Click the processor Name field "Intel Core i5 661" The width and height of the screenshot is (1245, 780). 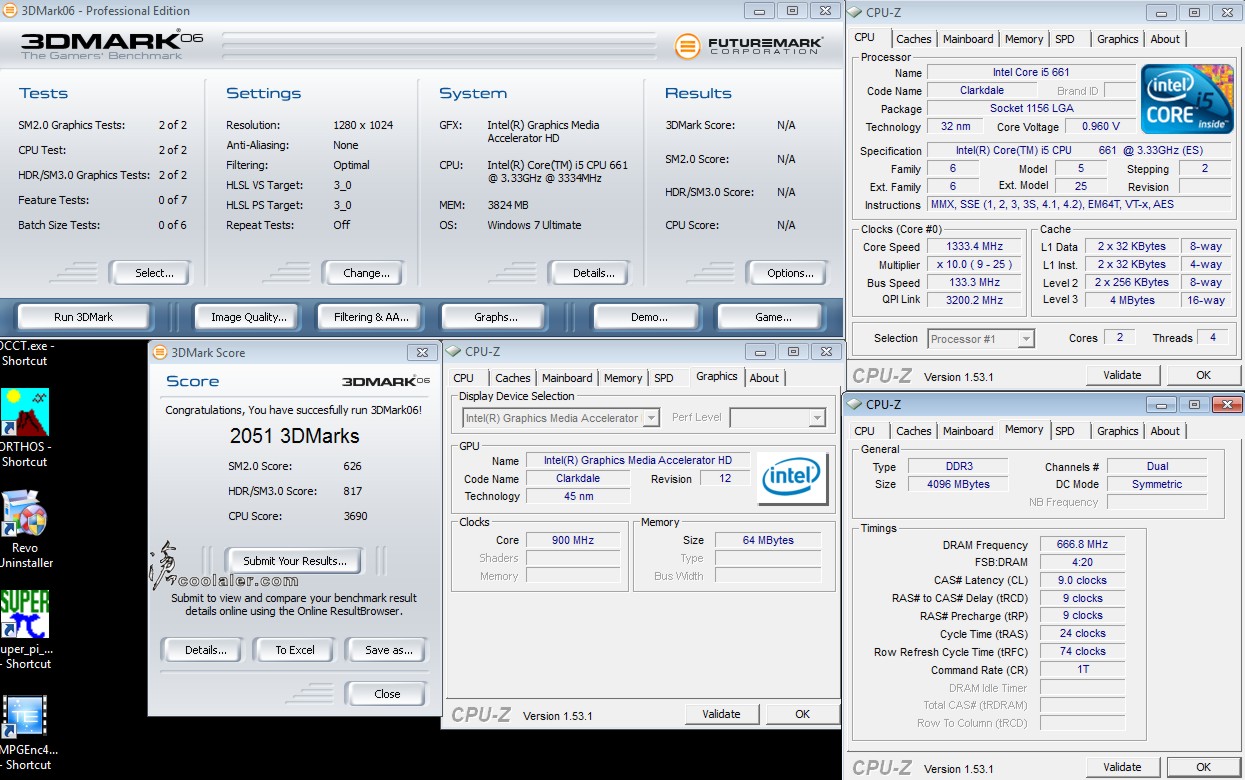[1030, 73]
